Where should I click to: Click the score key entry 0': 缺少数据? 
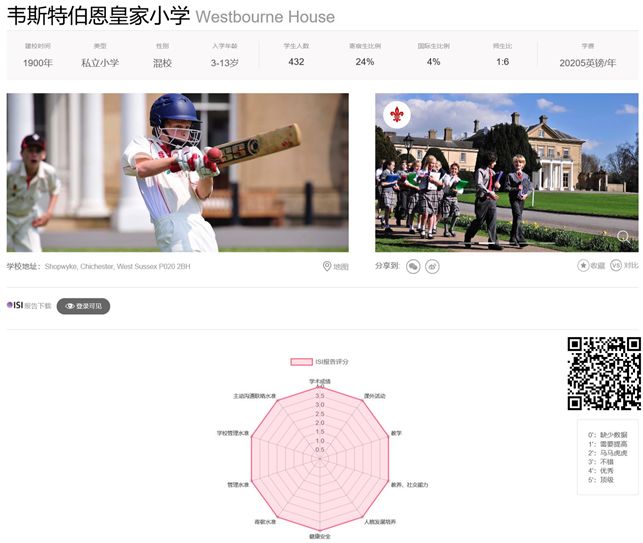(607, 435)
